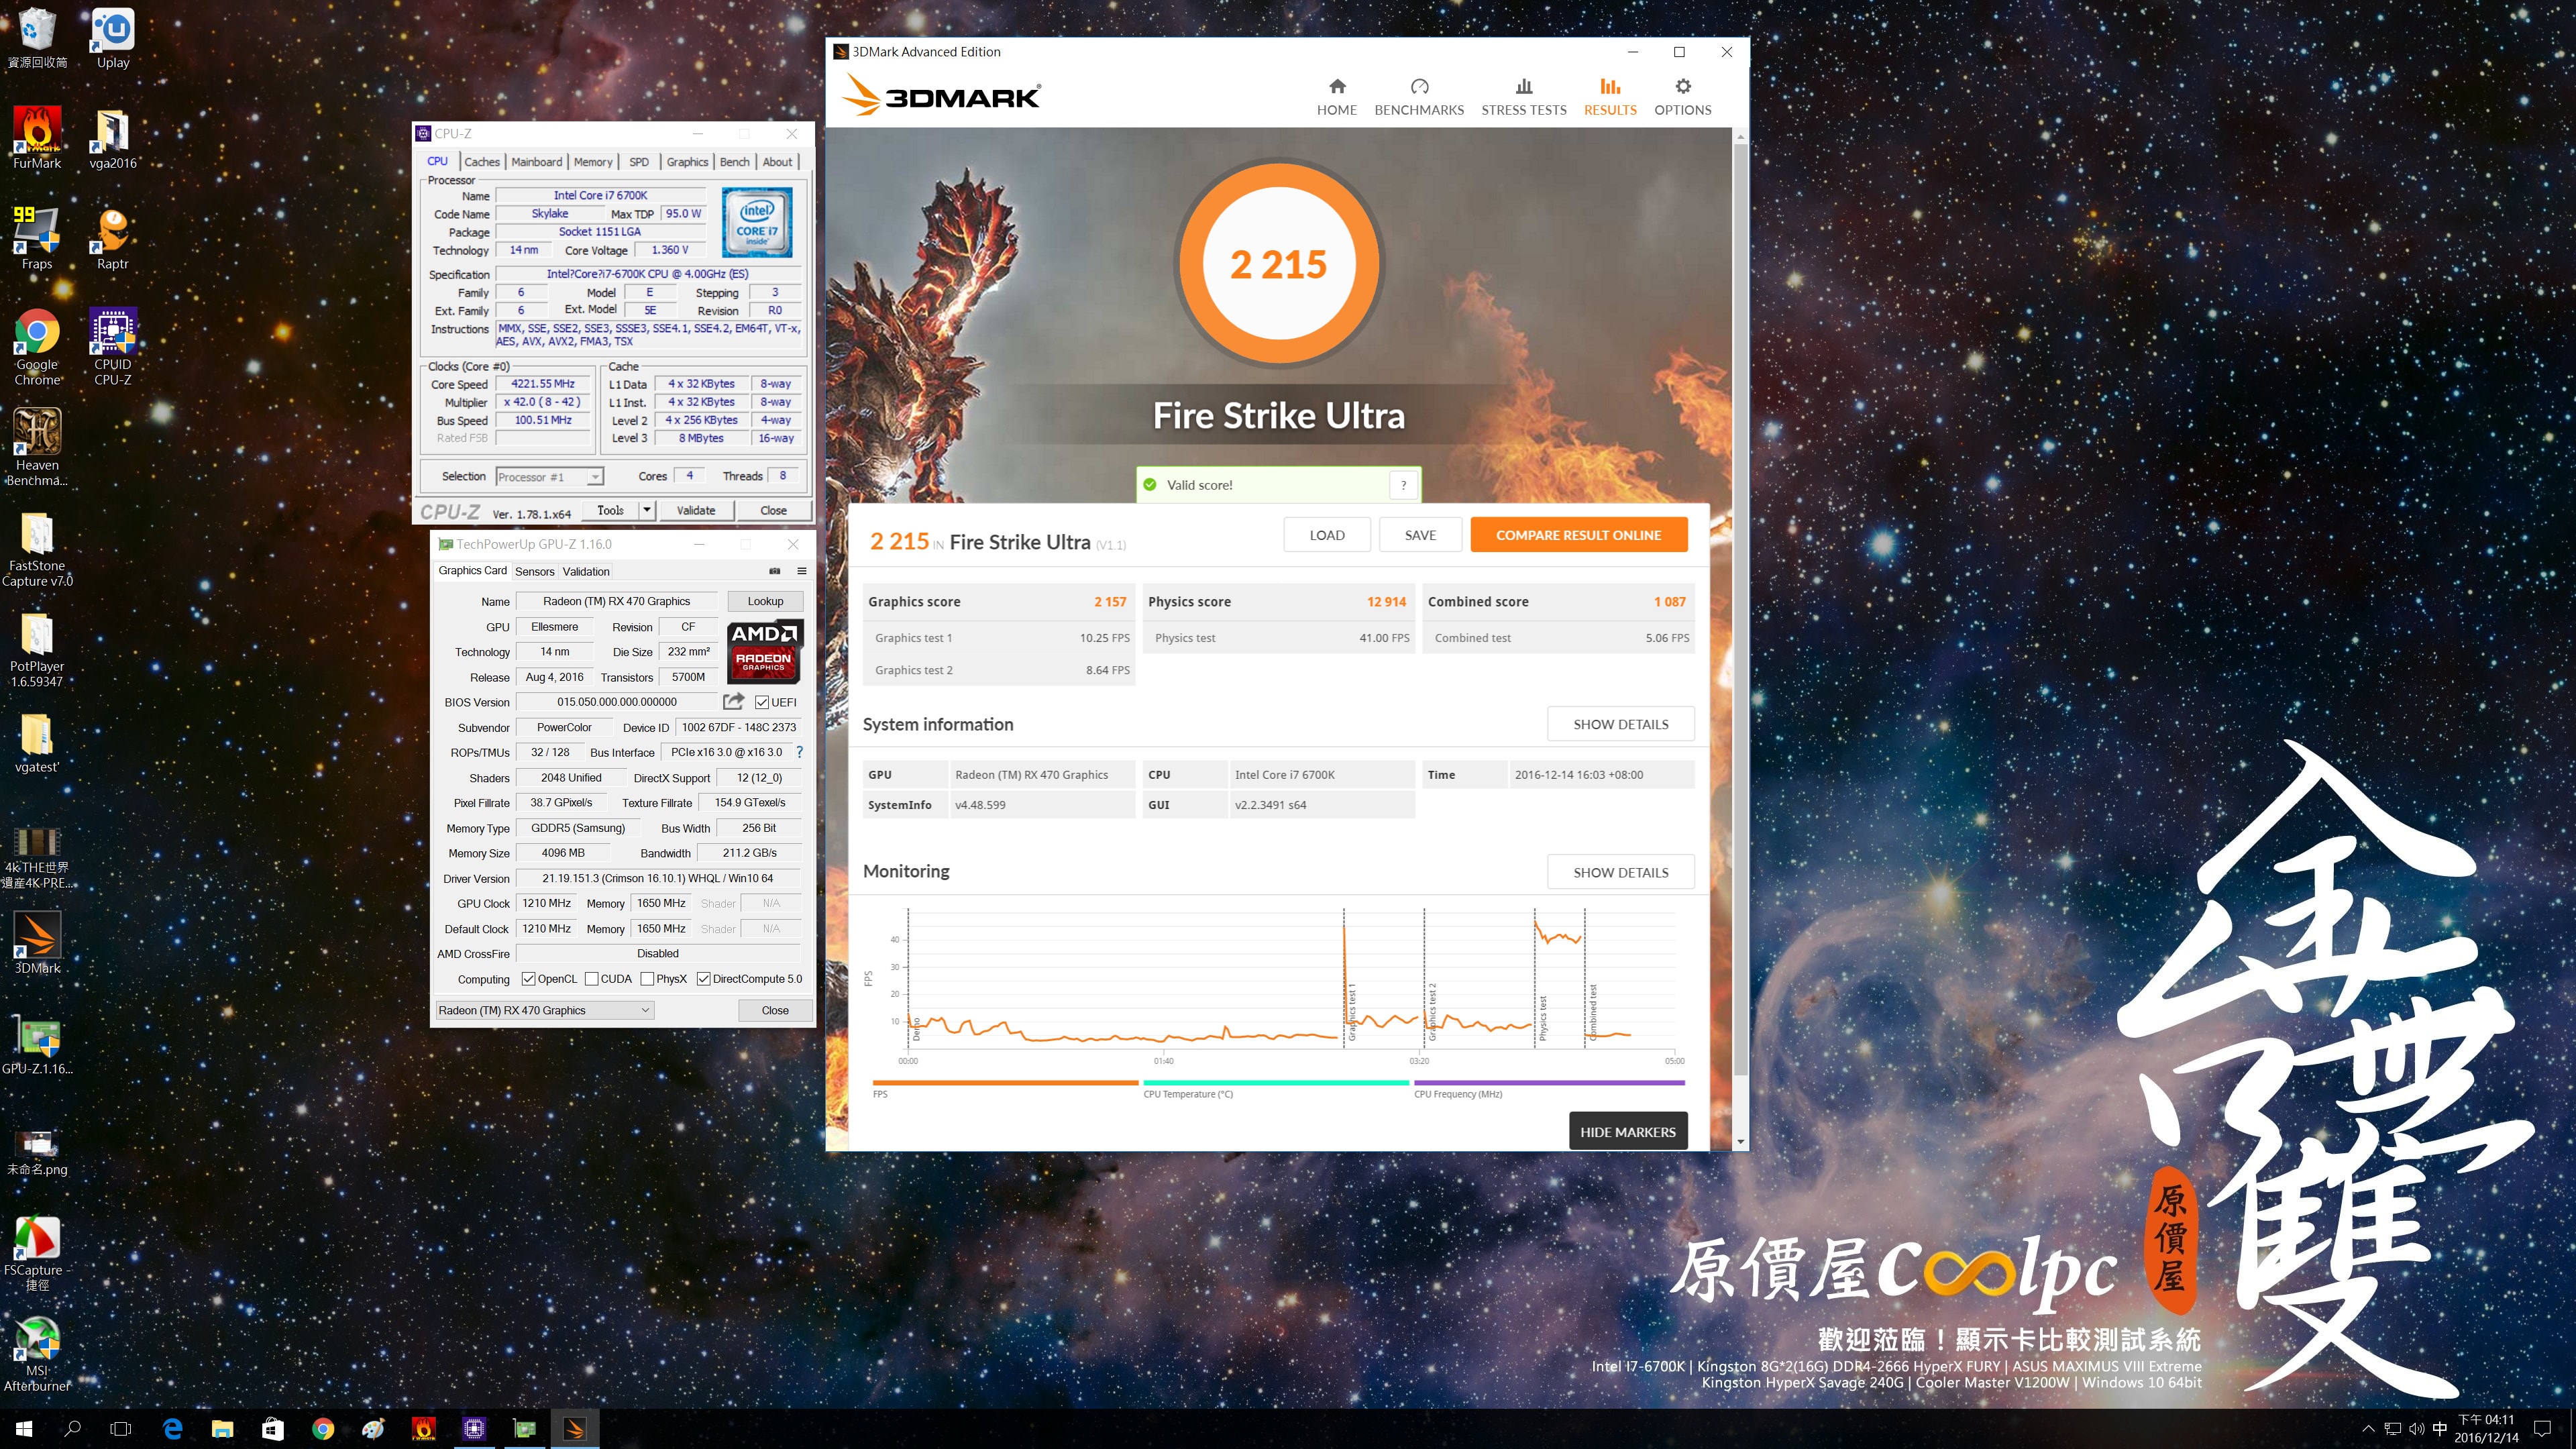Click the Physics test marker on chart

coord(1543,1018)
